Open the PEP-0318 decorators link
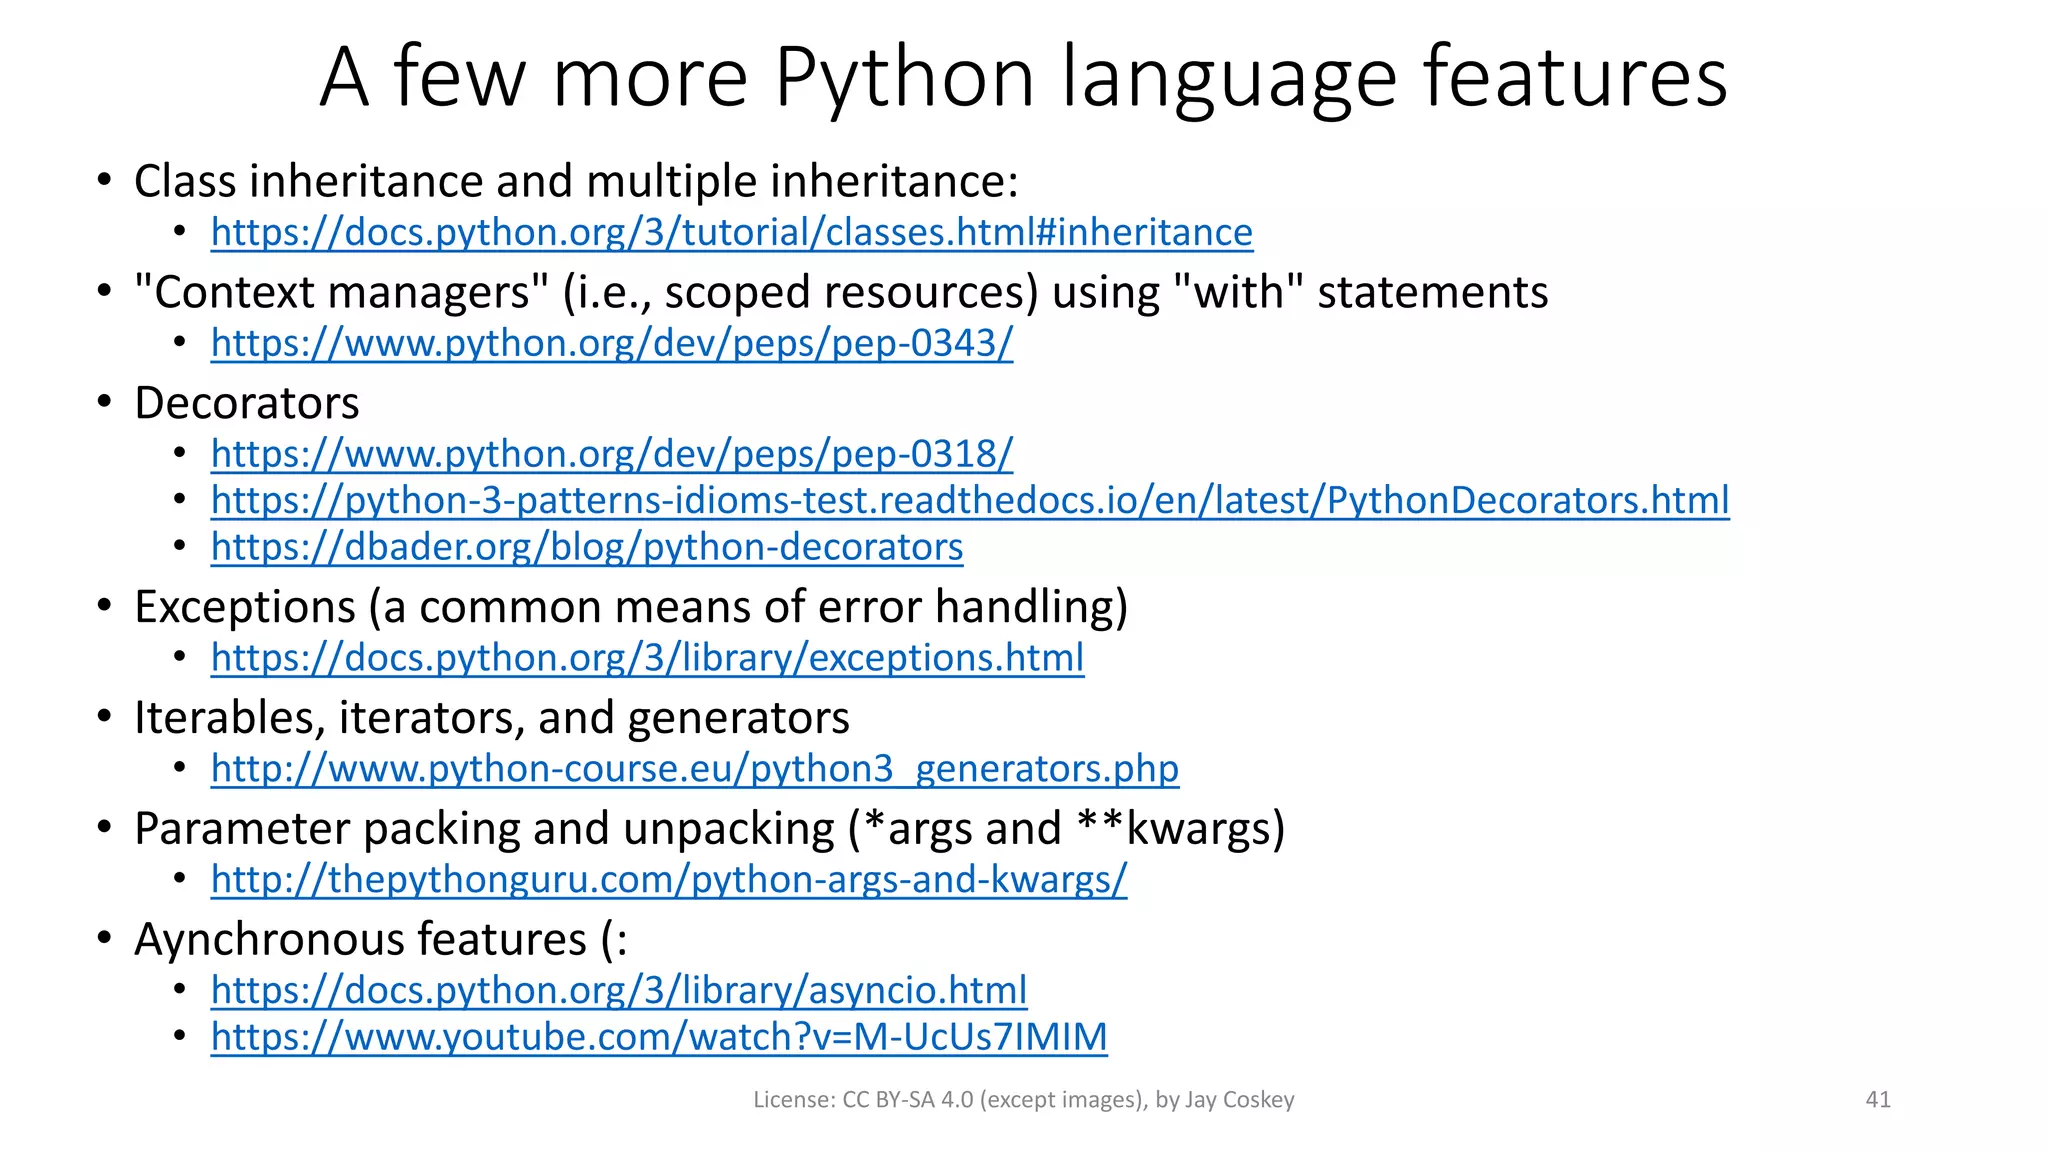This screenshot has height=1152, width=2048. pos(611,454)
